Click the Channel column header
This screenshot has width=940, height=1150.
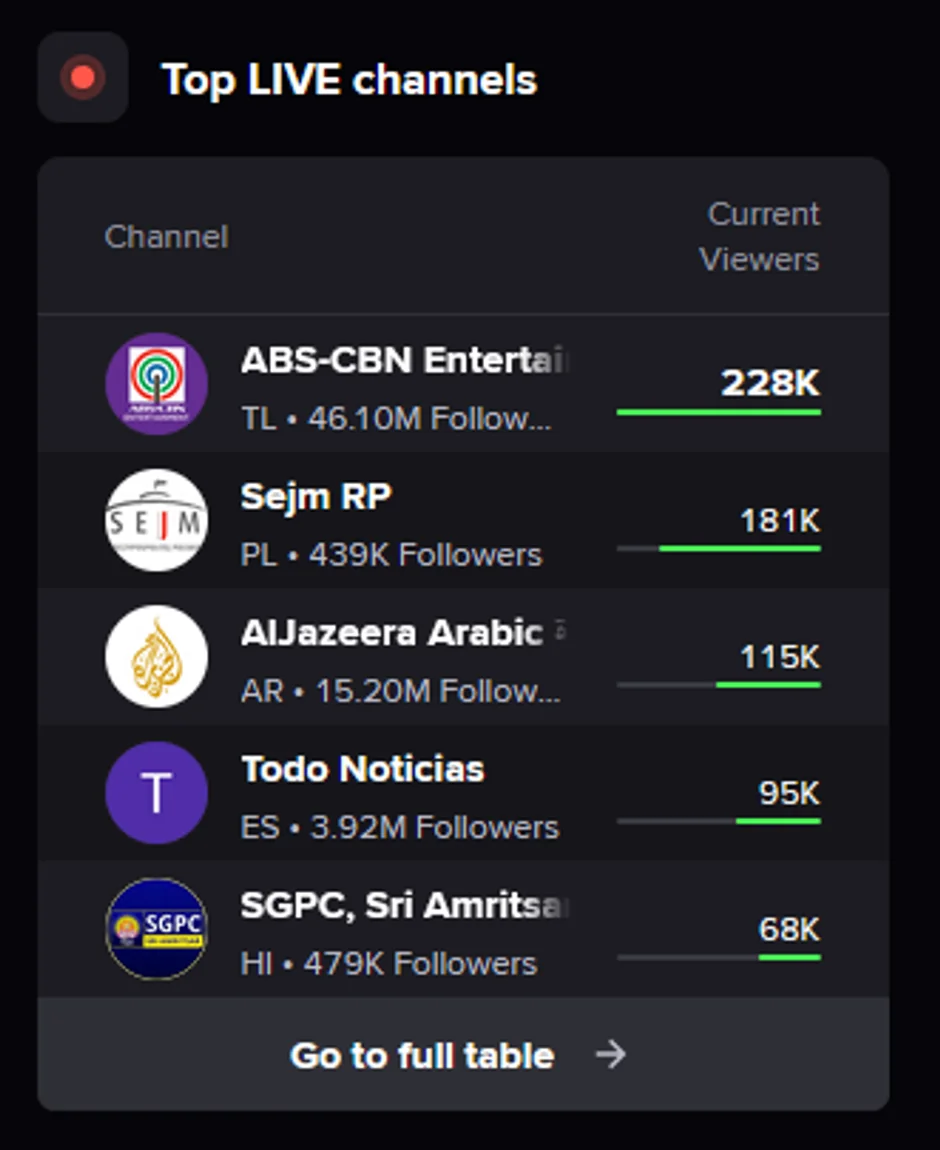[x=166, y=237]
